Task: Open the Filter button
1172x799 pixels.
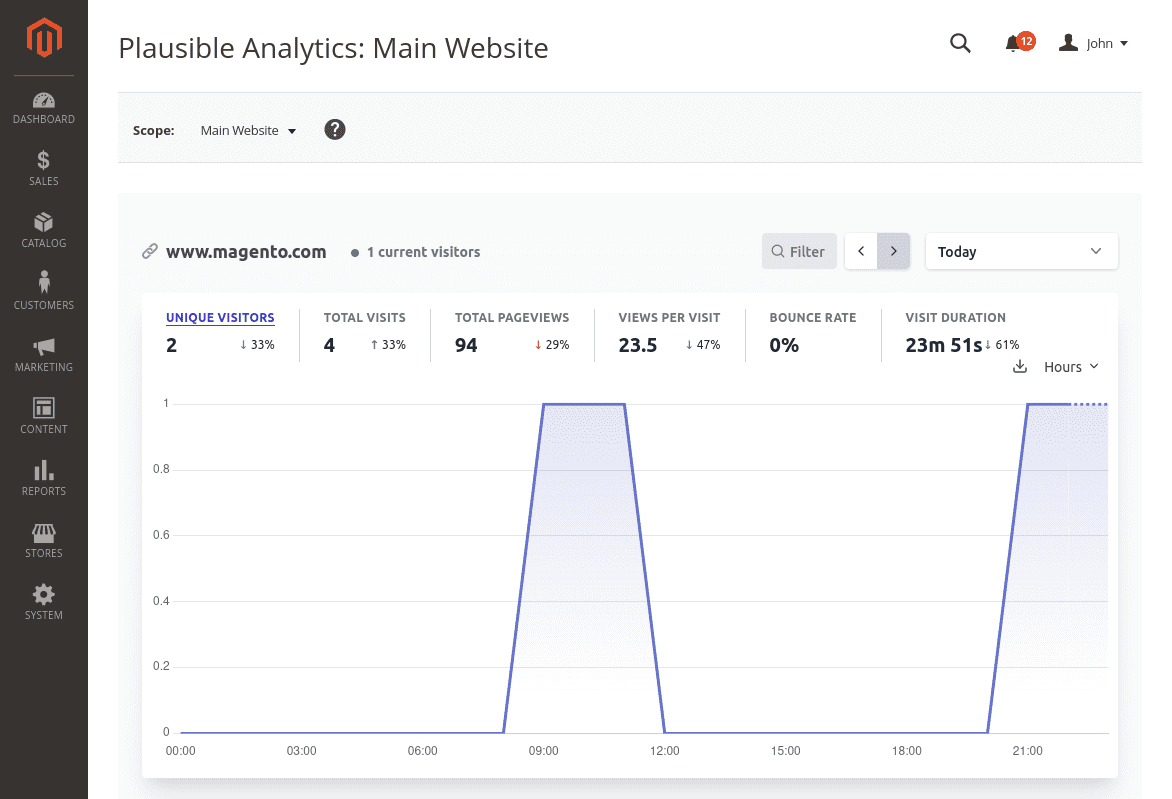Action: pyautogui.click(x=798, y=251)
